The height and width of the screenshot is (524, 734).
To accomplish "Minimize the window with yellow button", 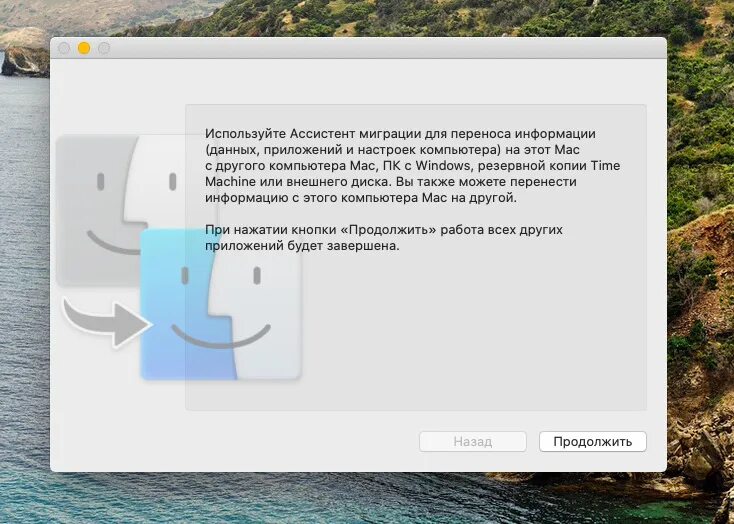I will click(84, 48).
